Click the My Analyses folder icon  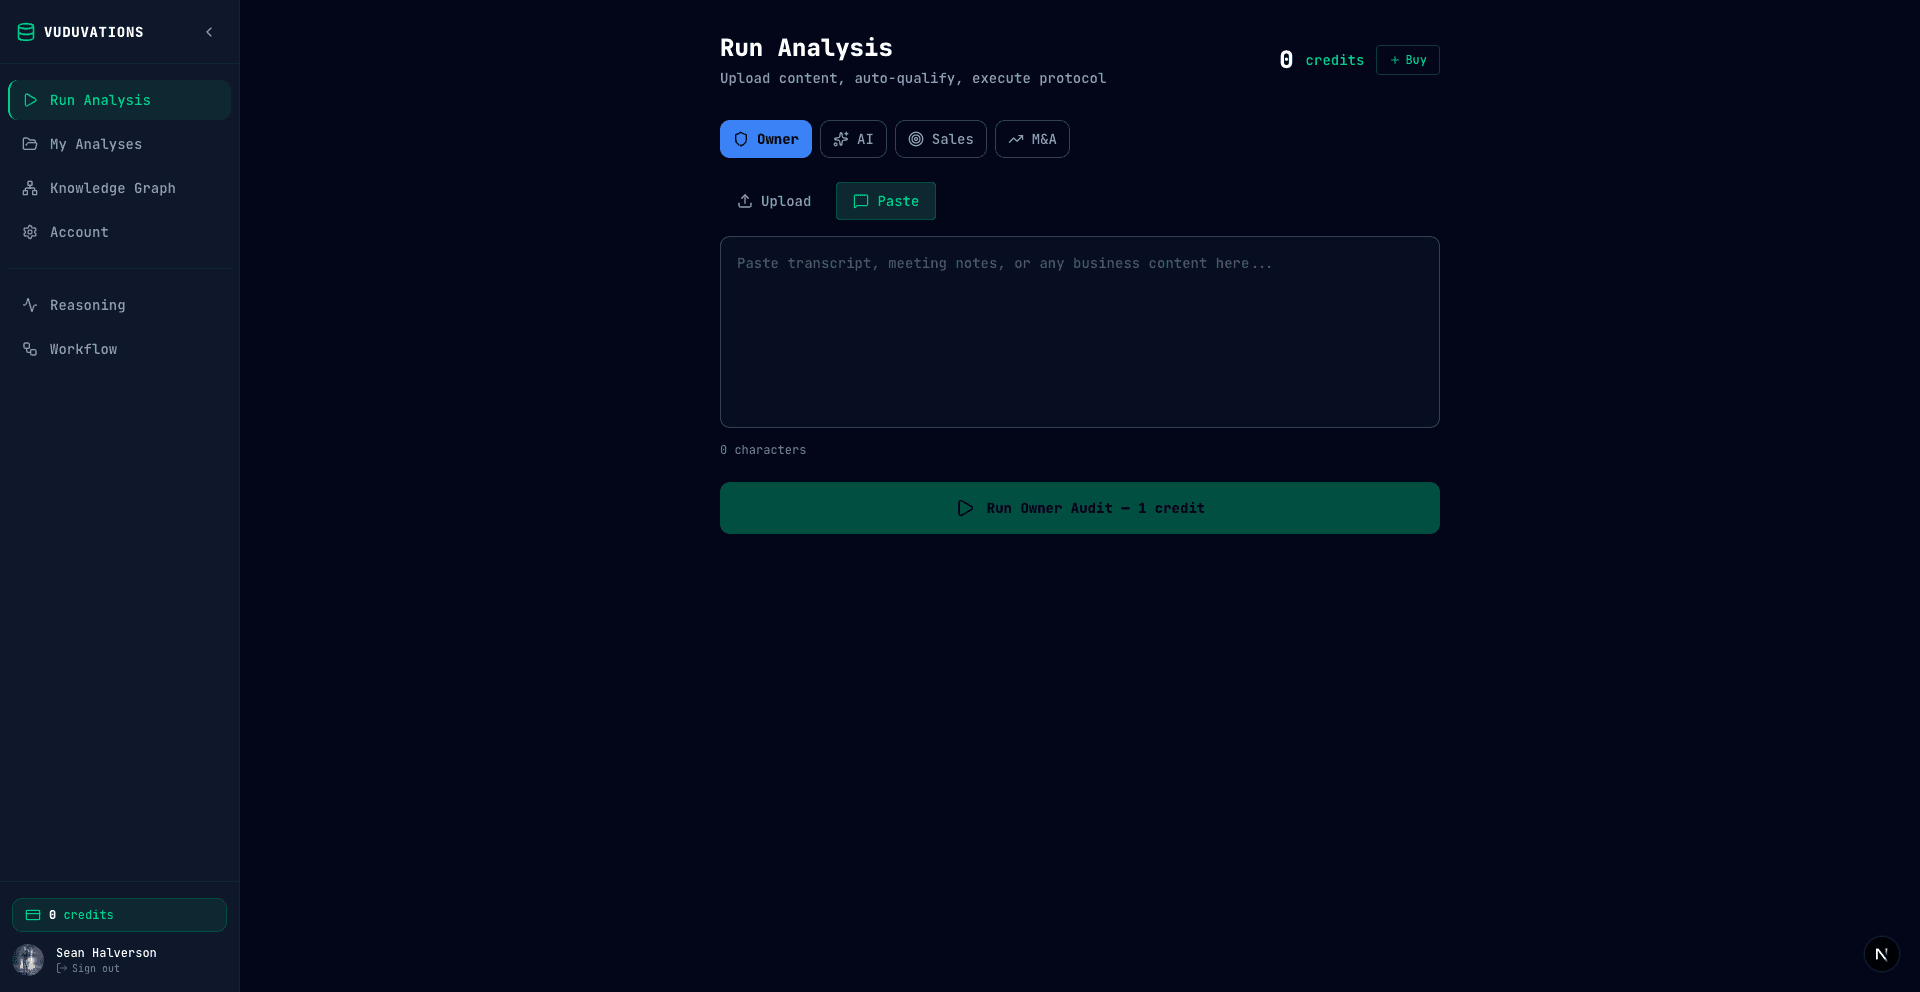click(30, 144)
